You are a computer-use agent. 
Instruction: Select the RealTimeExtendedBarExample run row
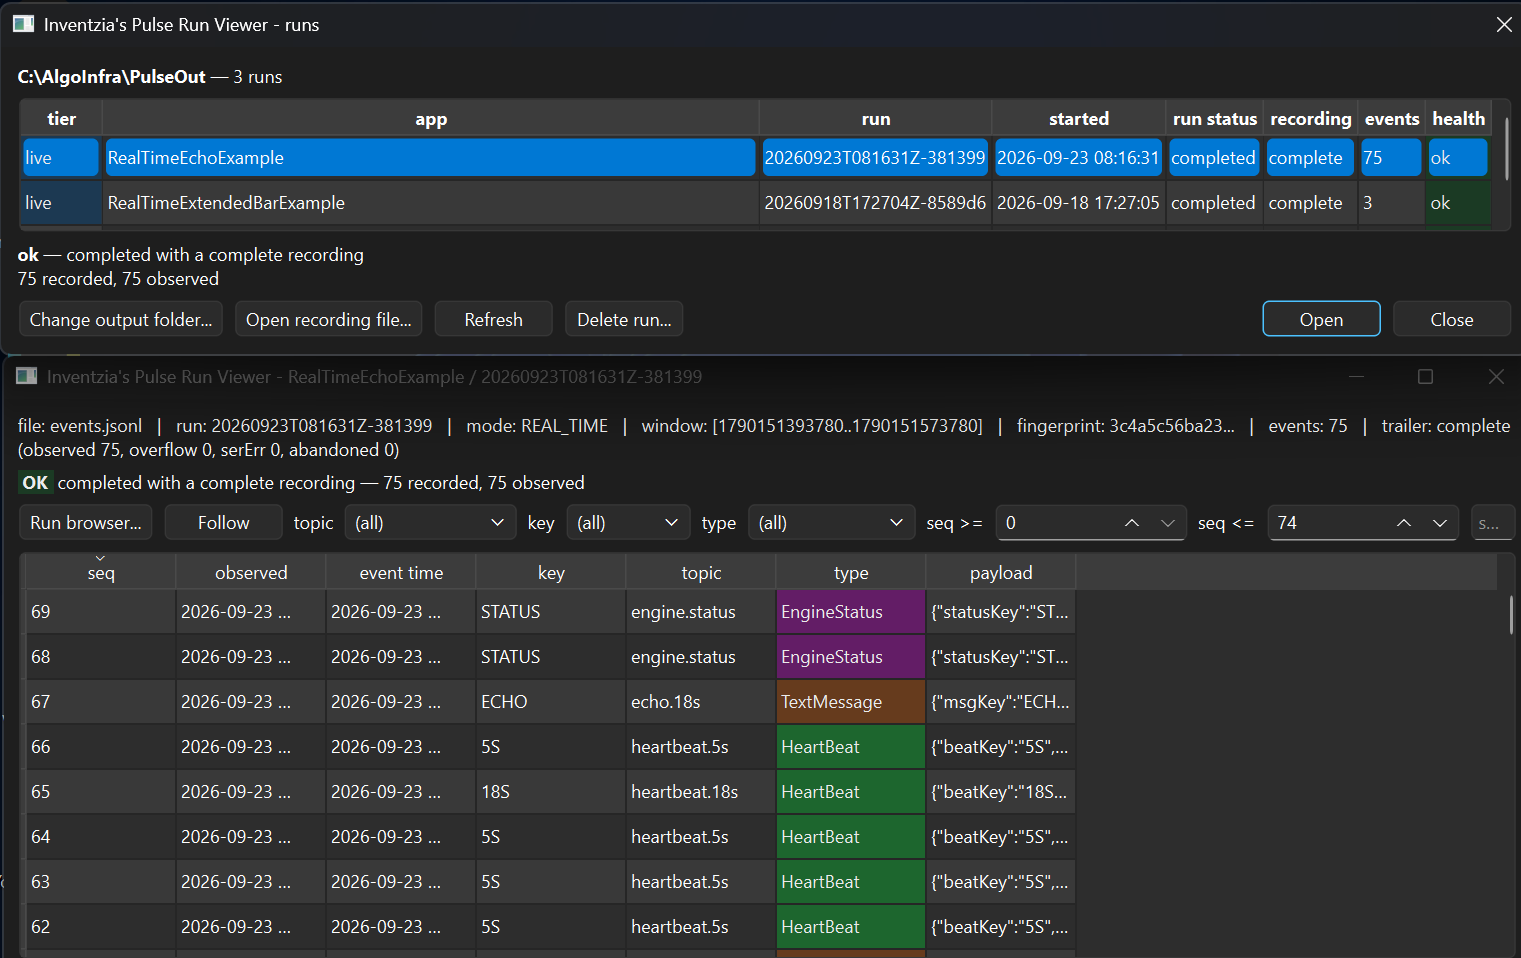point(756,202)
